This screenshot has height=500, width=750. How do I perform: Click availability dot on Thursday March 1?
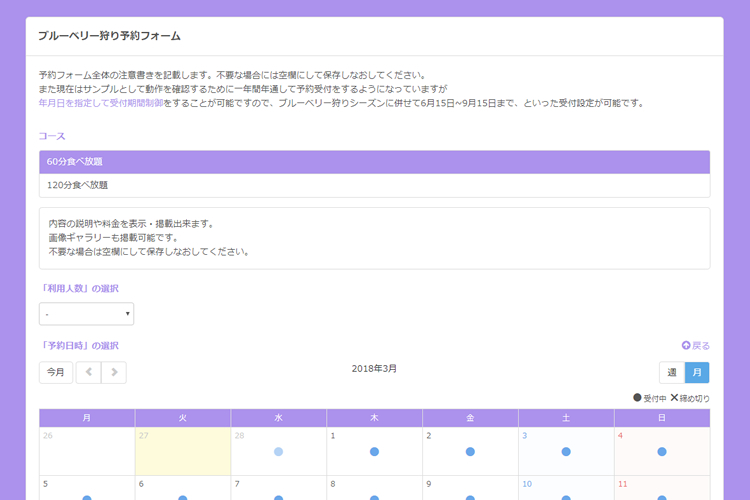(x=374, y=452)
